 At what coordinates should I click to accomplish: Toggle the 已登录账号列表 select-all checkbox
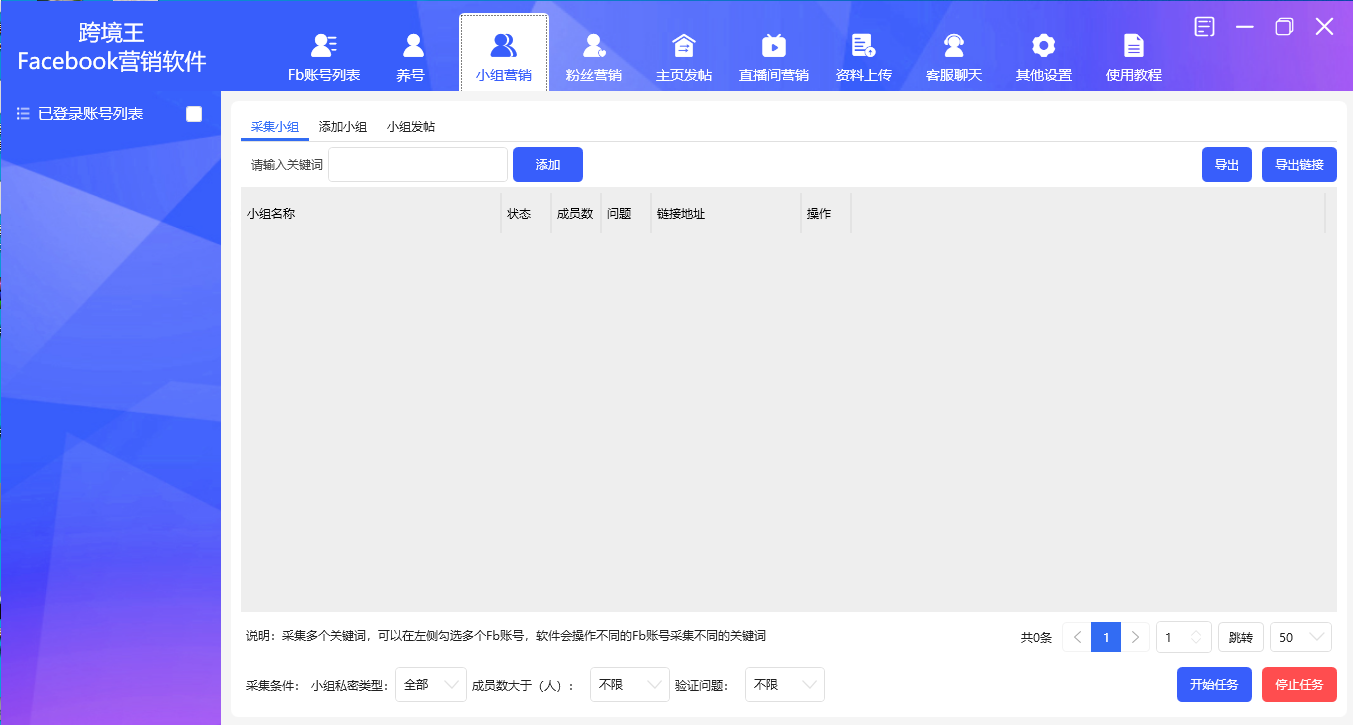click(194, 113)
